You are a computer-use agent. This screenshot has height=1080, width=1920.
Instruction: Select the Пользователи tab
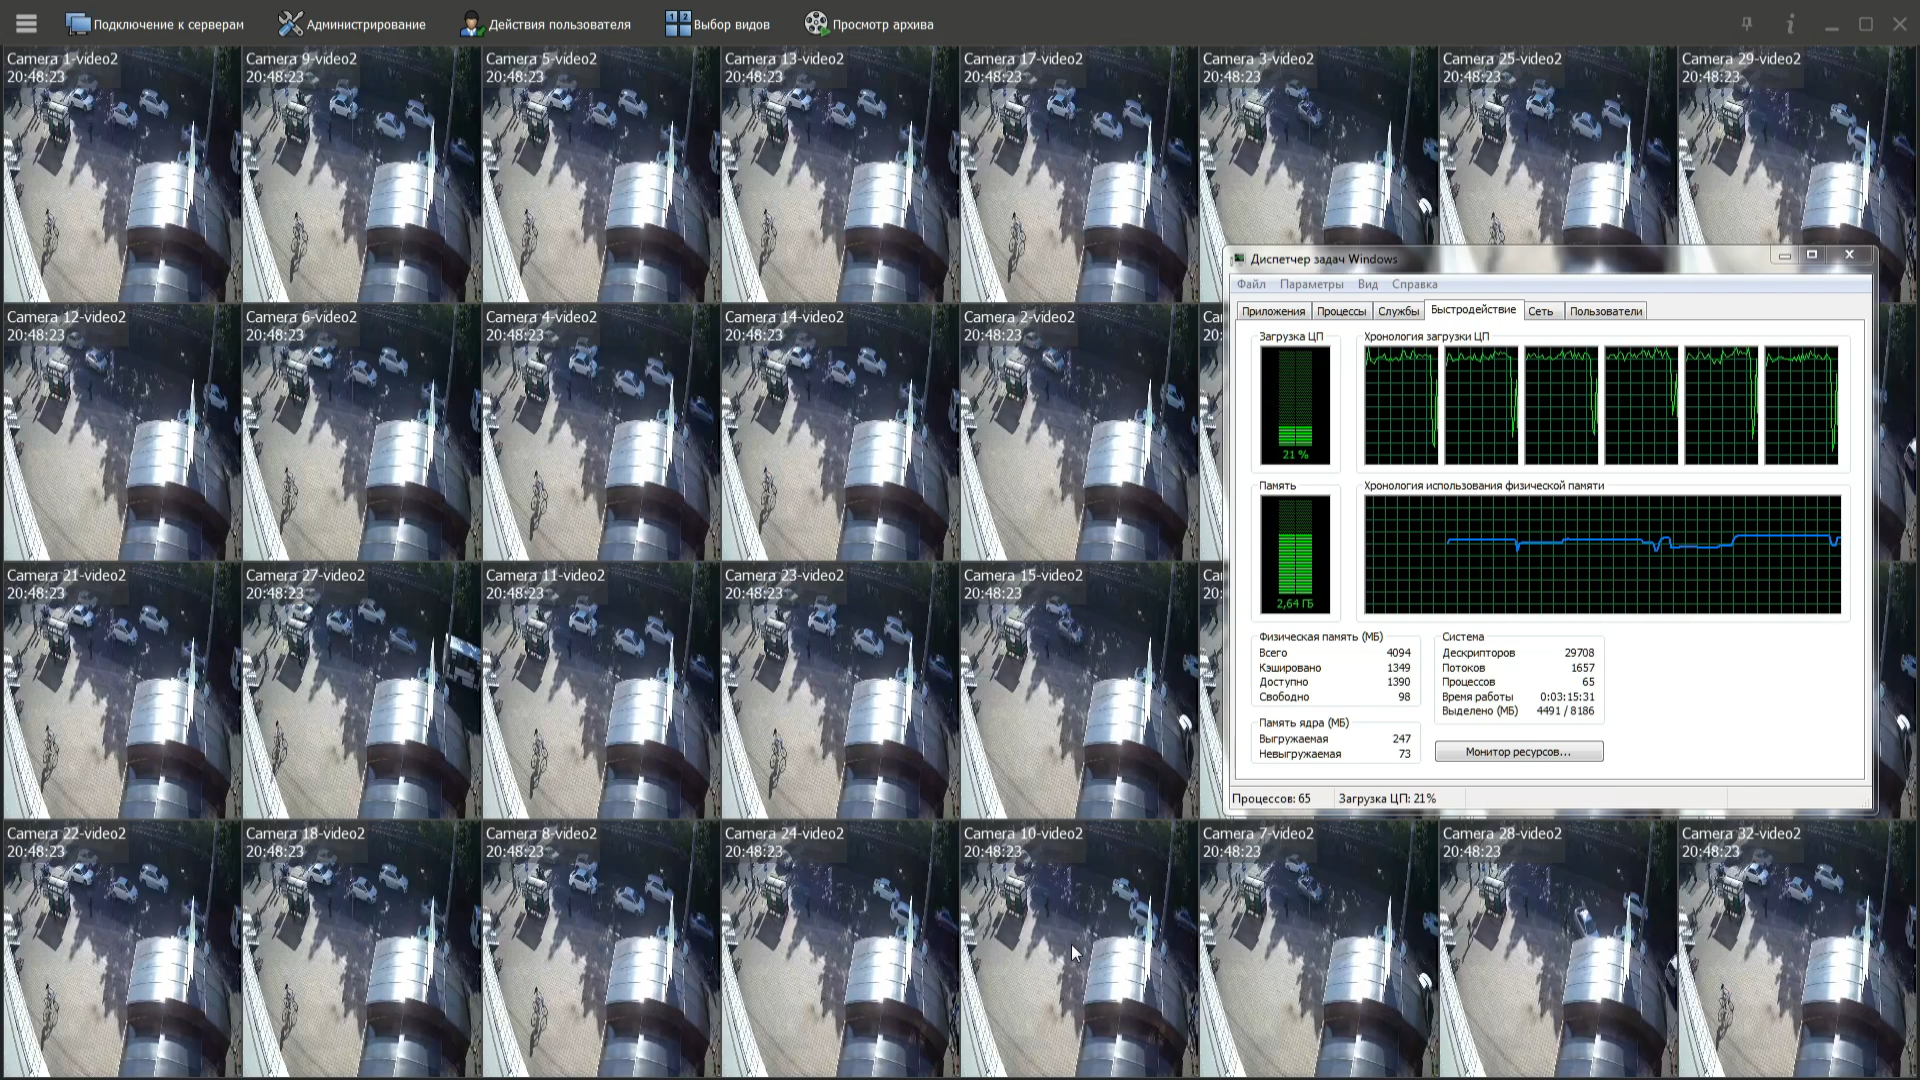[1605, 311]
